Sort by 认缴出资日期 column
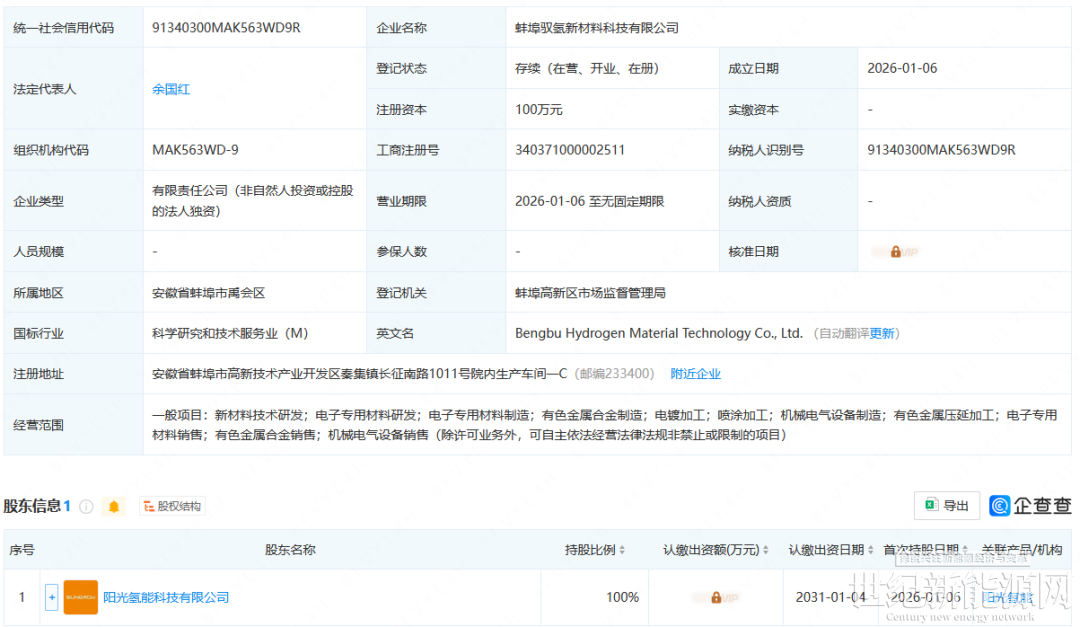The height and width of the screenshot is (627, 1080). click(x=829, y=550)
